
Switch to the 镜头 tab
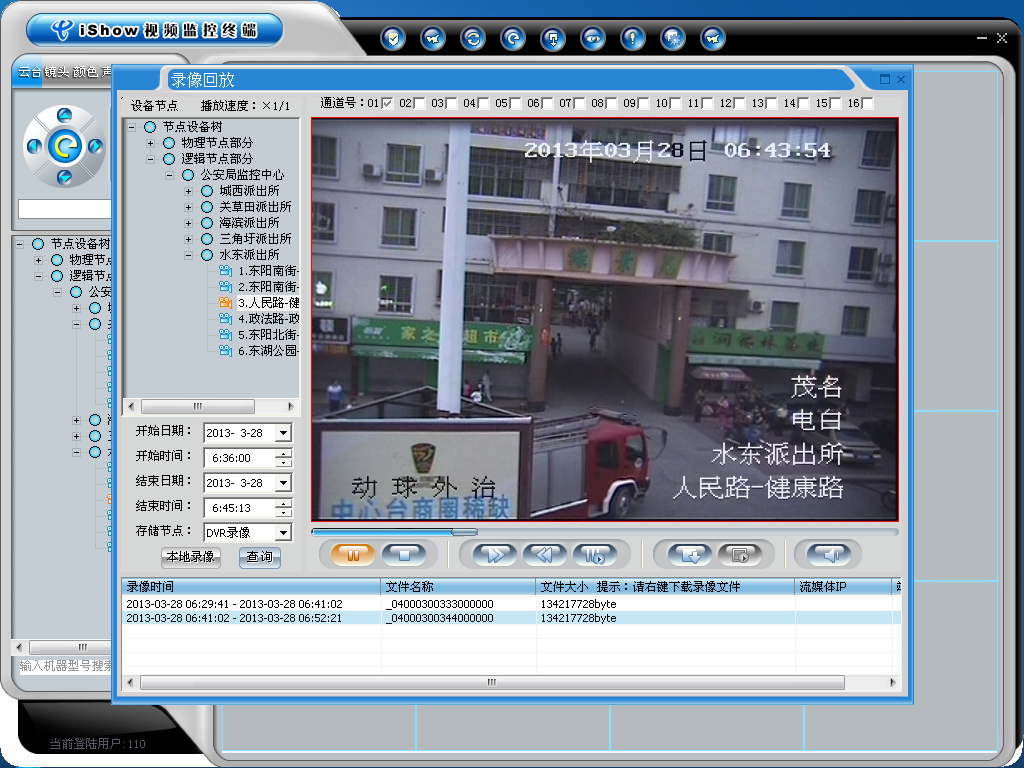56,72
